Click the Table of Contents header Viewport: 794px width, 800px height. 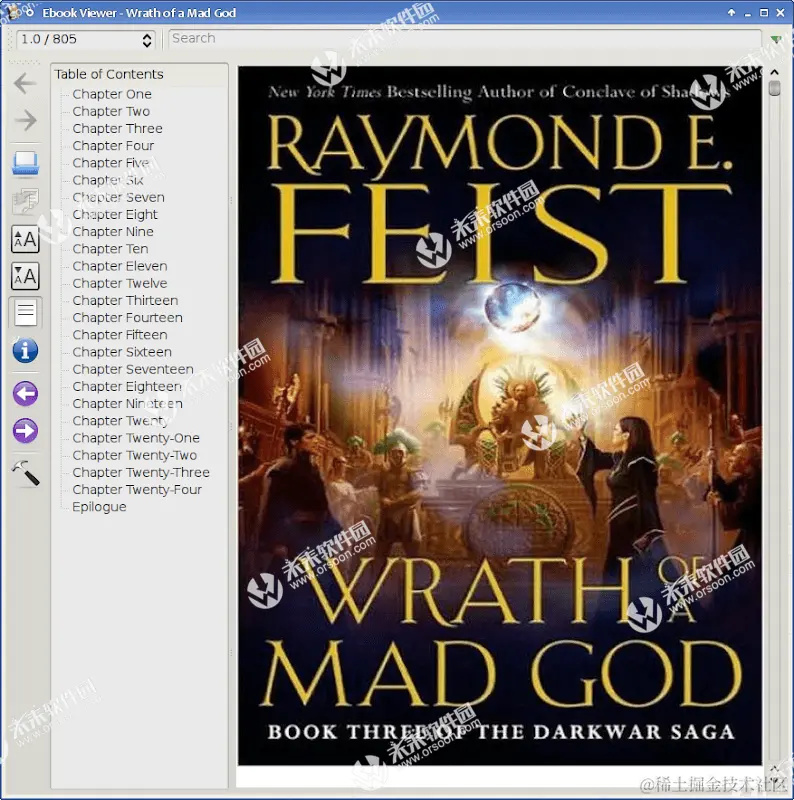click(109, 74)
